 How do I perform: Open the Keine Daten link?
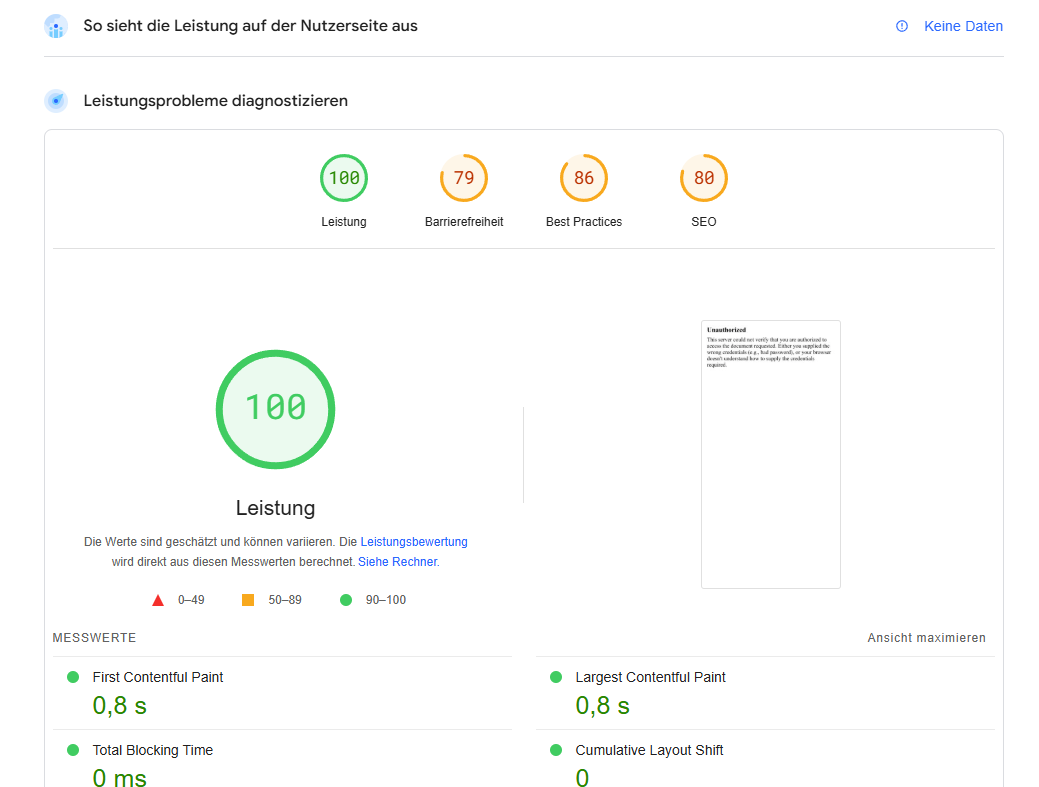[963, 26]
